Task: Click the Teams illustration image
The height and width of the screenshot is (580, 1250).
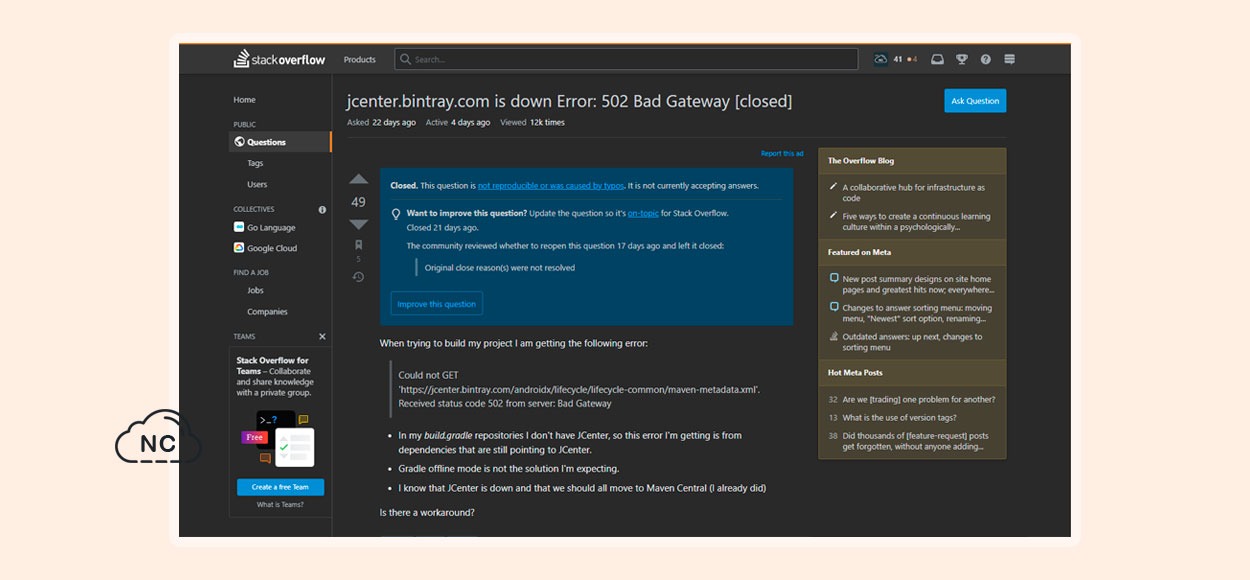Action: pyautogui.click(x=278, y=438)
